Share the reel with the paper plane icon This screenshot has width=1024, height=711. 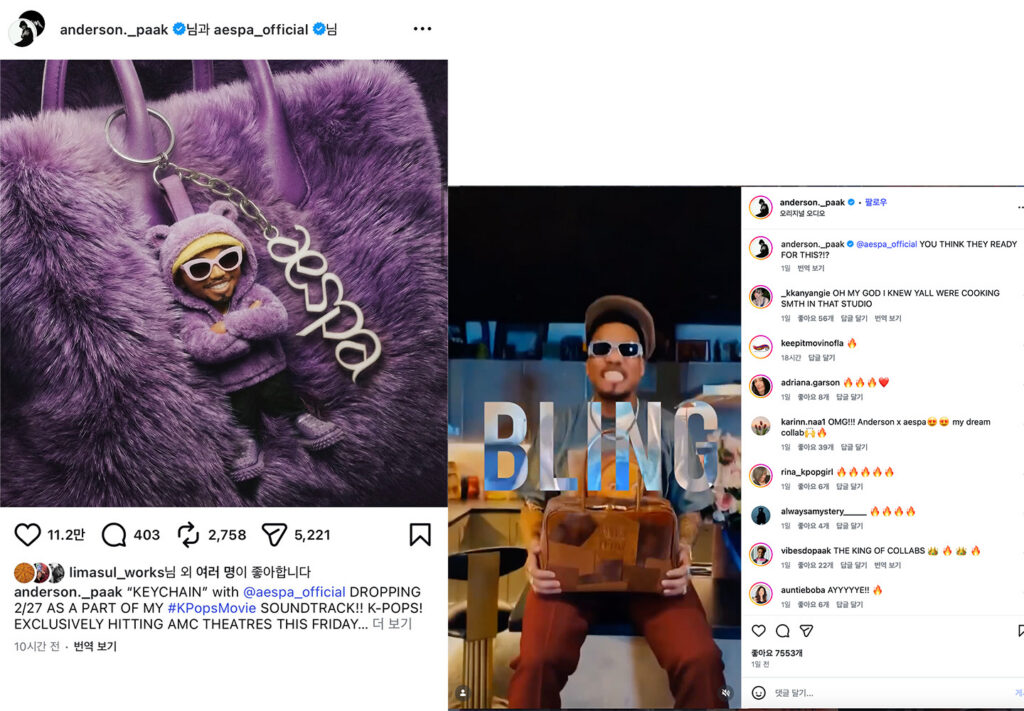[806, 631]
